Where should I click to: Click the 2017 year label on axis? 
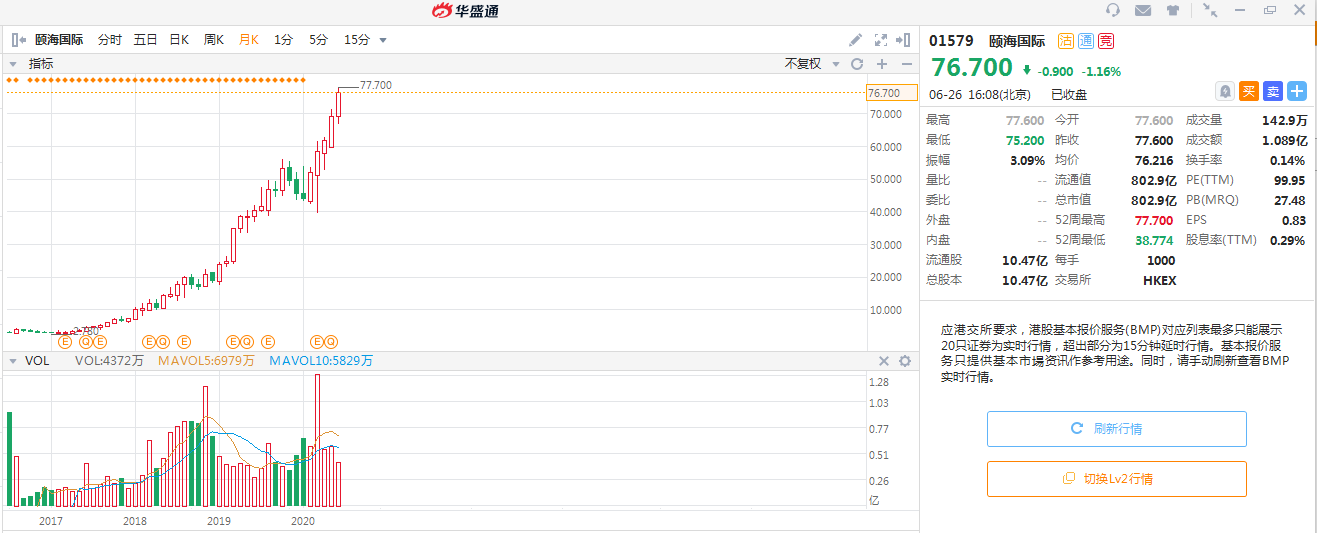[x=50, y=521]
